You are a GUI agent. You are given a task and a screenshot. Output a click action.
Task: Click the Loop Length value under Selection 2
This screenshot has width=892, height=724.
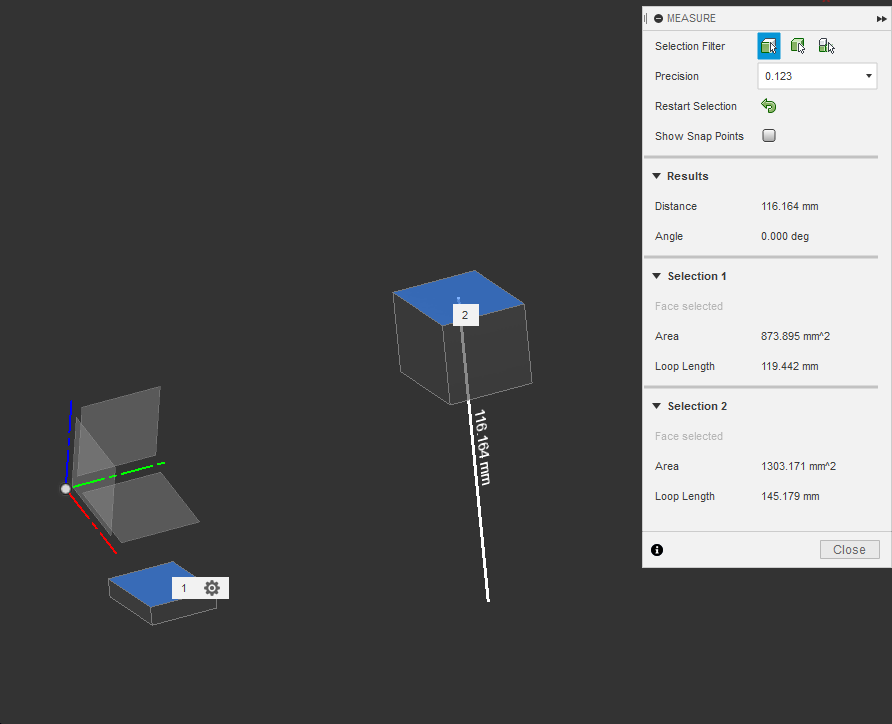click(790, 496)
